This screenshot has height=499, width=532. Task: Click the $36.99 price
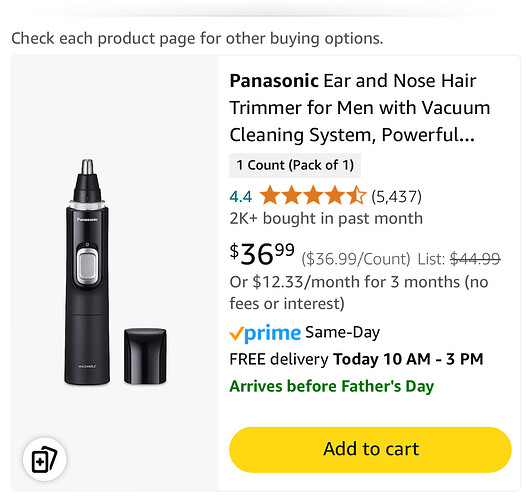262,254
